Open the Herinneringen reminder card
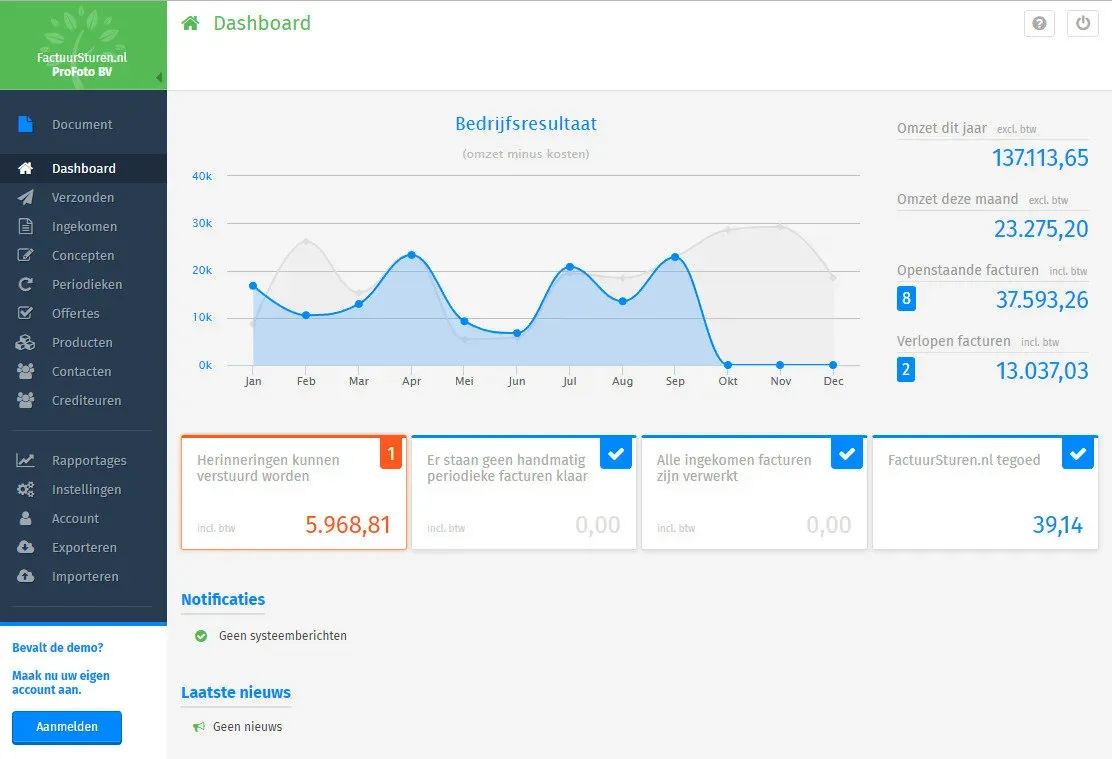Image resolution: width=1112 pixels, height=759 pixels. (293, 493)
